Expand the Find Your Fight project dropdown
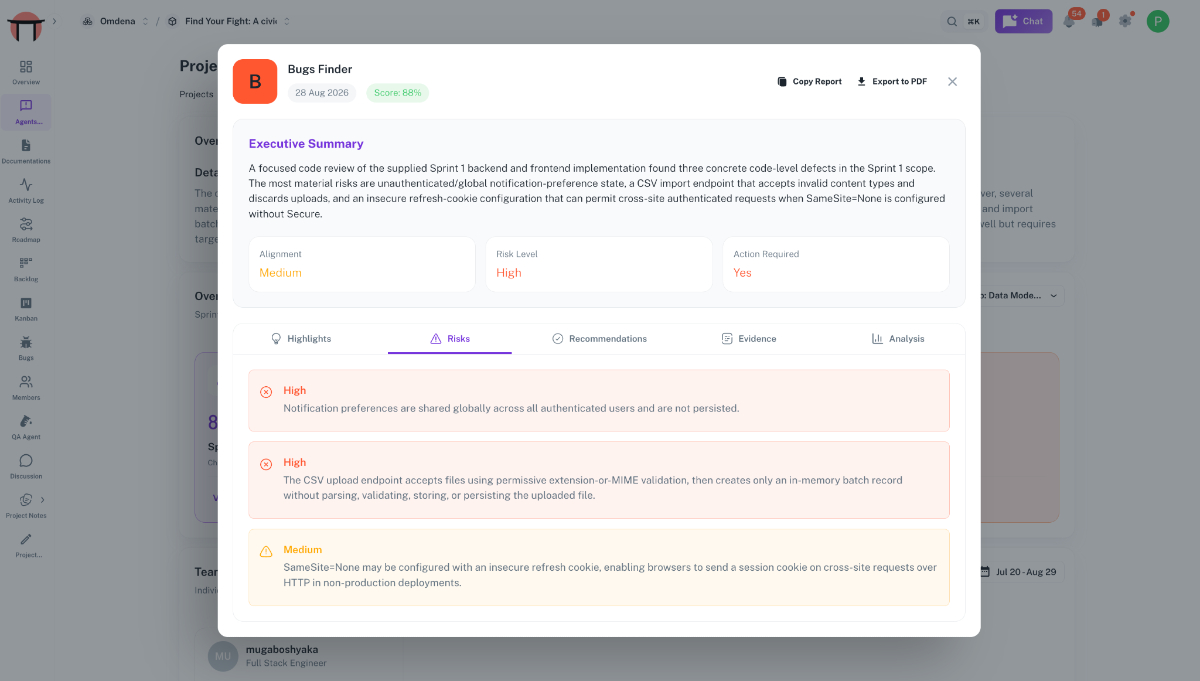 click(229, 21)
